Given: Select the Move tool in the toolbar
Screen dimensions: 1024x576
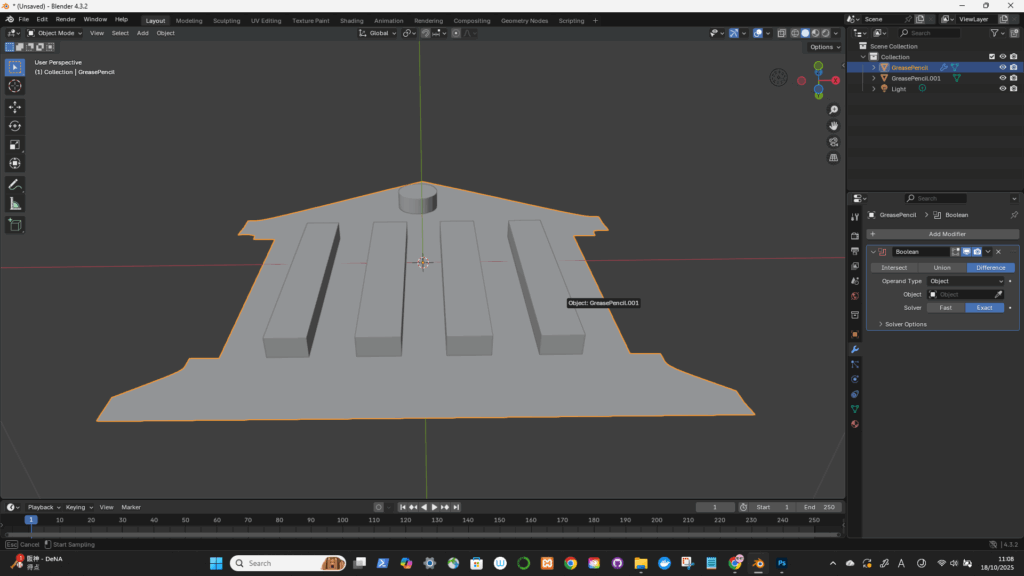Looking at the screenshot, I should click(15, 106).
